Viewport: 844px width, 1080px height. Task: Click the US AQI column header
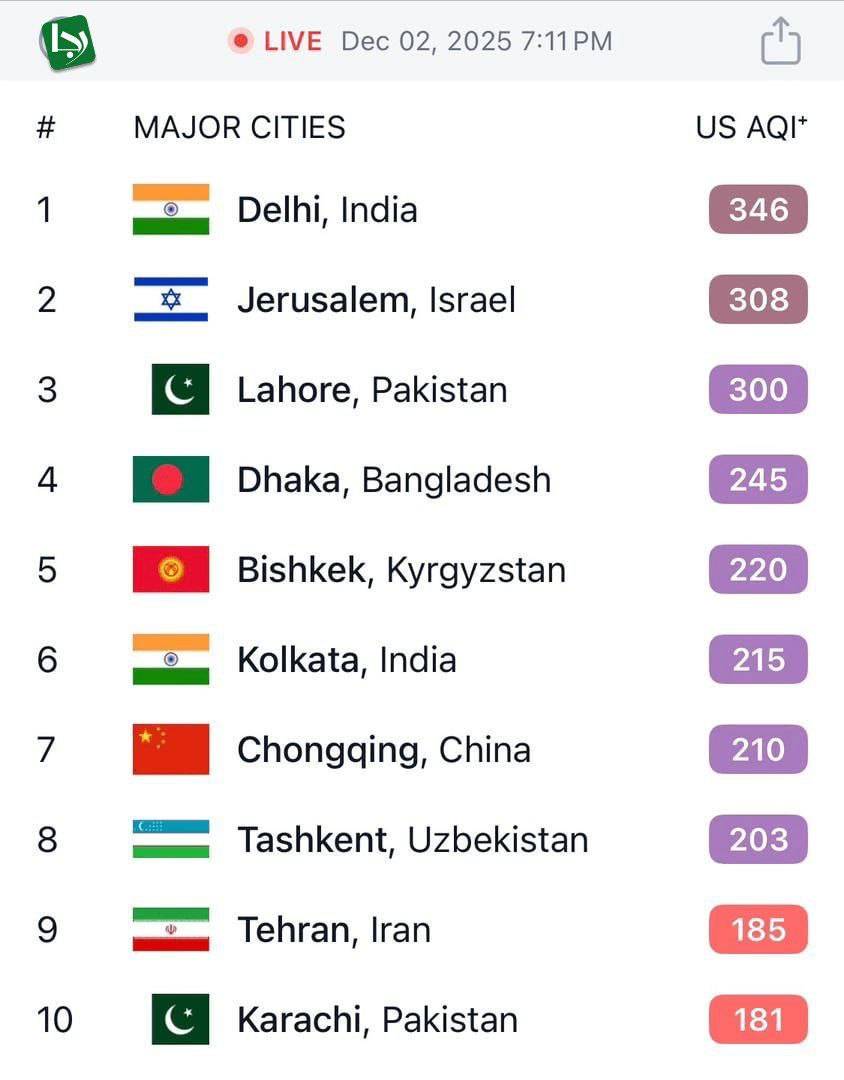[x=751, y=127]
